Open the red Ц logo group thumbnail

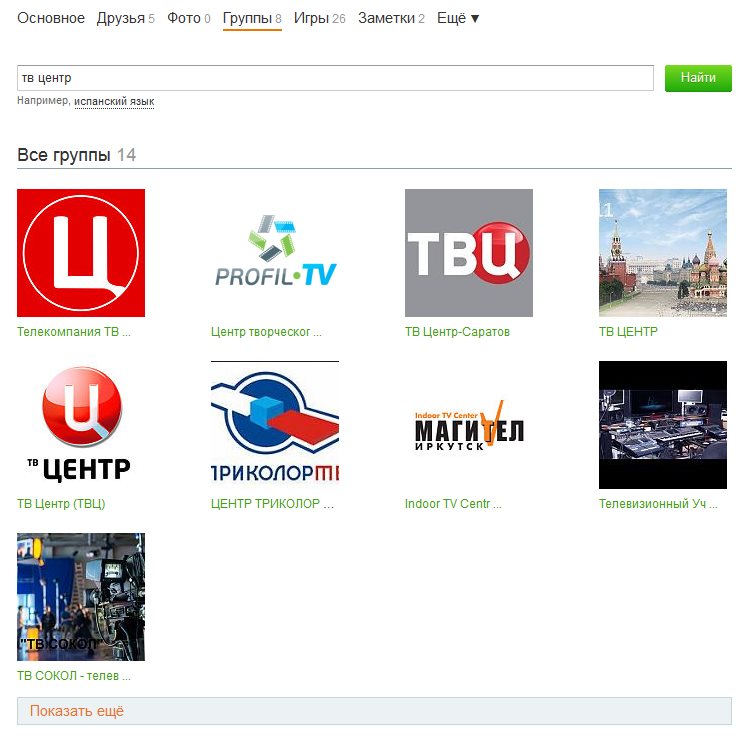(x=81, y=253)
